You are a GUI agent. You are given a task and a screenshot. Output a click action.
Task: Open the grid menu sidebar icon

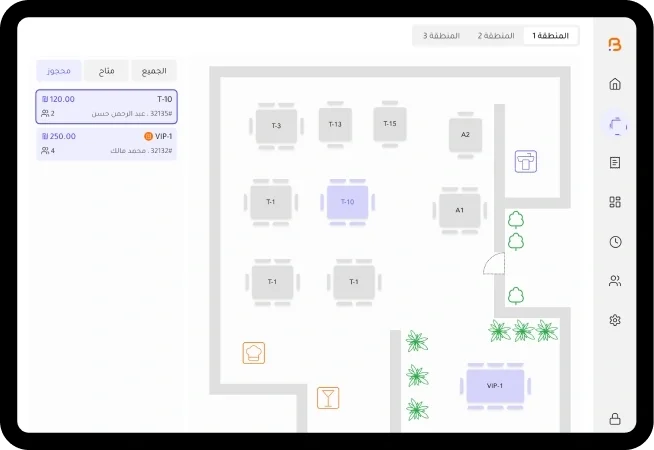(x=615, y=202)
